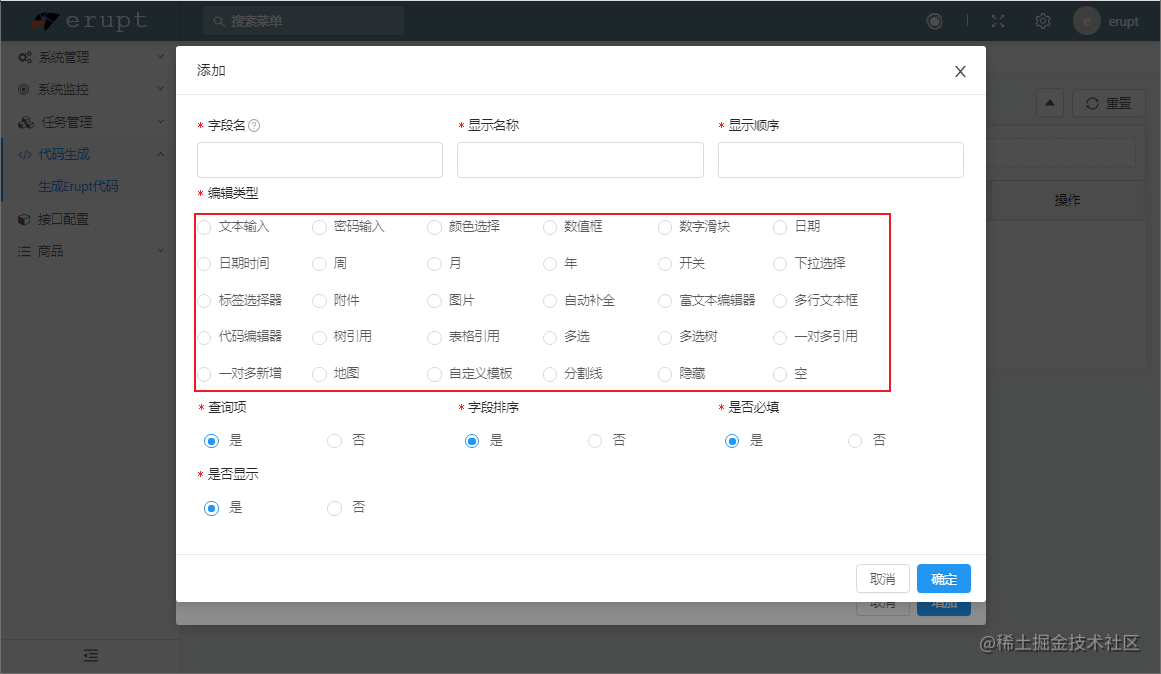Toggle fullscreen icon in top bar
This screenshot has width=1161, height=674.
pyautogui.click(x=998, y=21)
